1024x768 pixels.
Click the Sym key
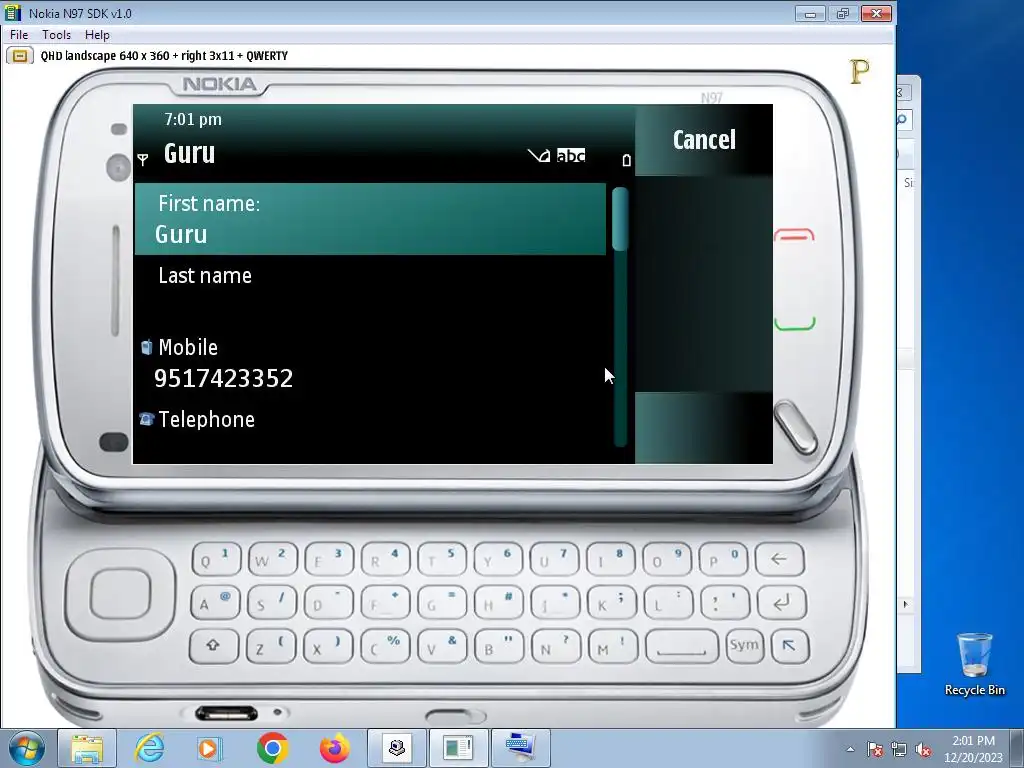click(744, 646)
